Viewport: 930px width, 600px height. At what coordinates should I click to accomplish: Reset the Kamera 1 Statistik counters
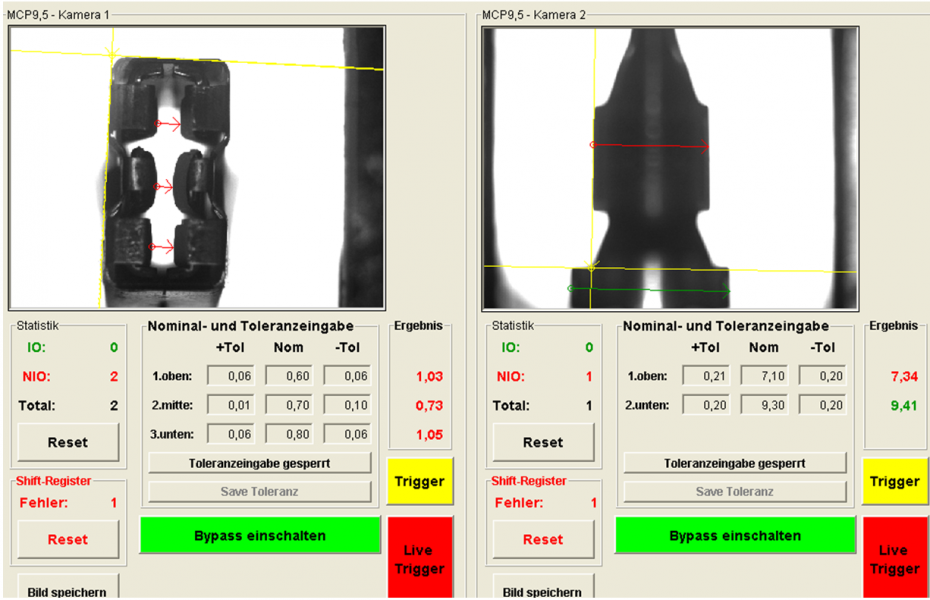(67, 442)
